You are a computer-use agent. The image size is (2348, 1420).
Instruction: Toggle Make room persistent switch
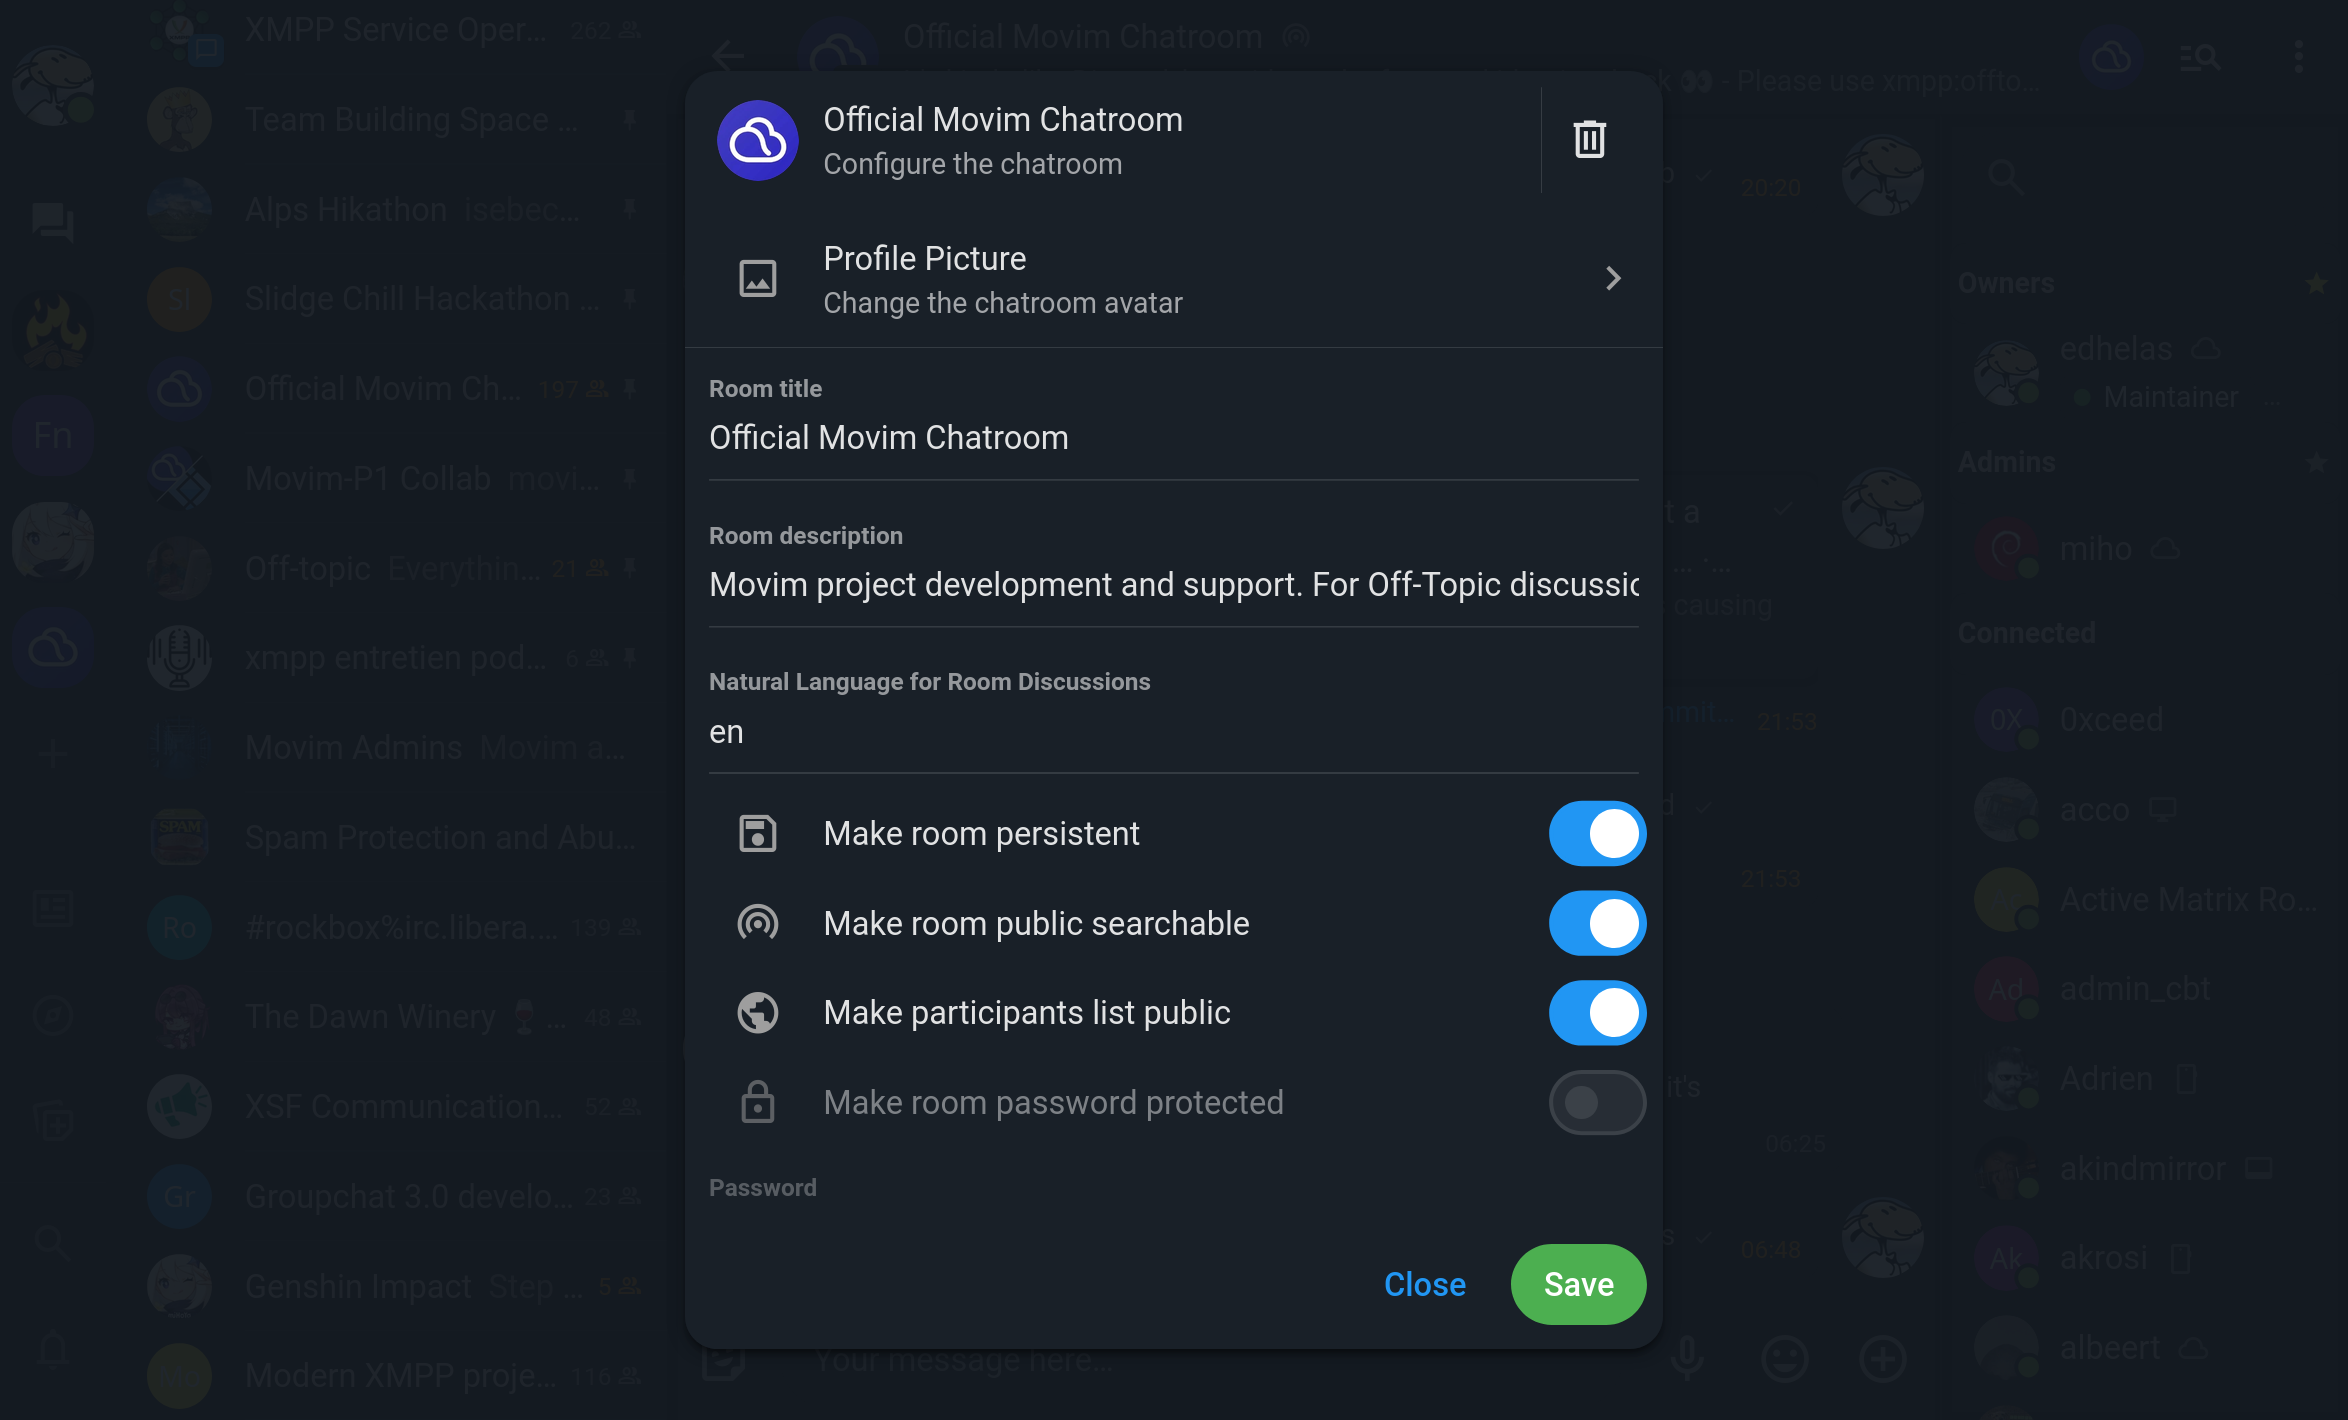click(x=1597, y=834)
